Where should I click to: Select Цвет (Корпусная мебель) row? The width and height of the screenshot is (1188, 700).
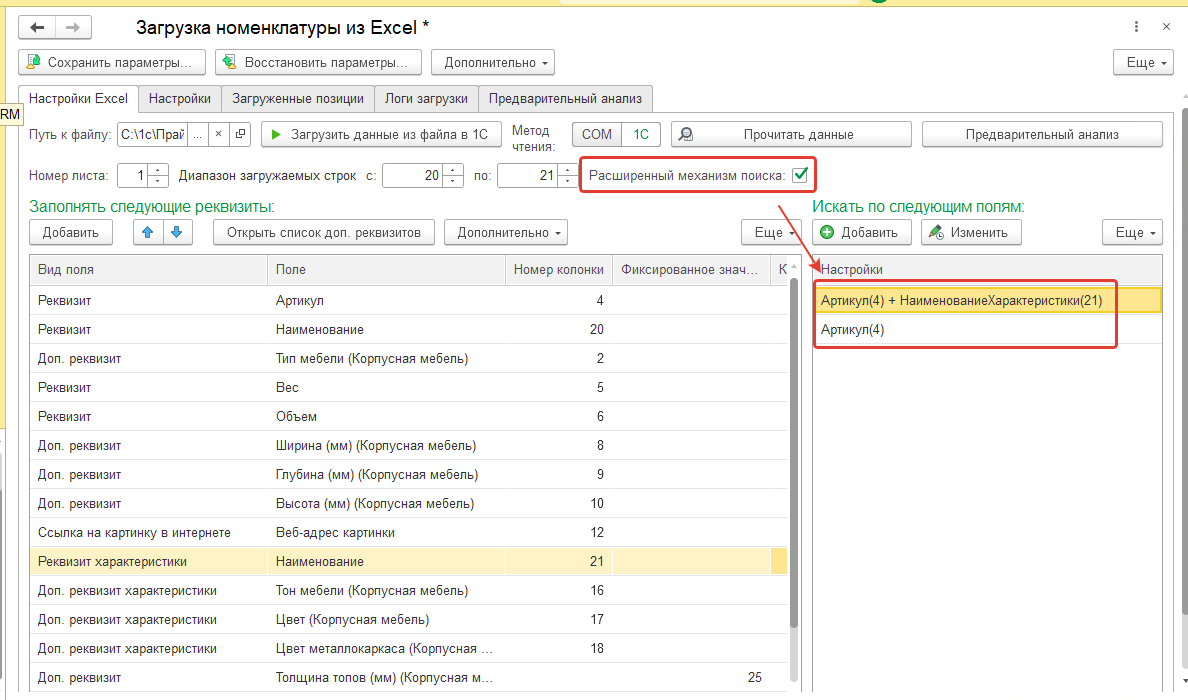409,620
